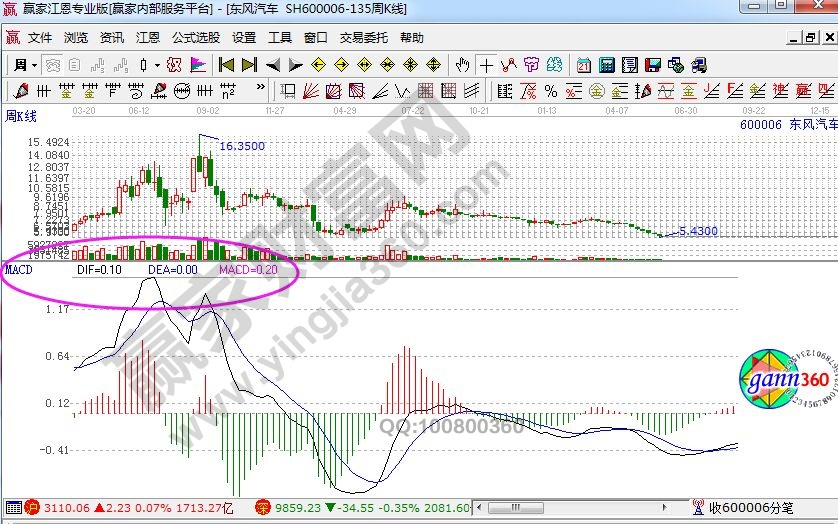Screen dimensions: 838x524
Task: Open the 江恩 menu
Action: [148, 37]
